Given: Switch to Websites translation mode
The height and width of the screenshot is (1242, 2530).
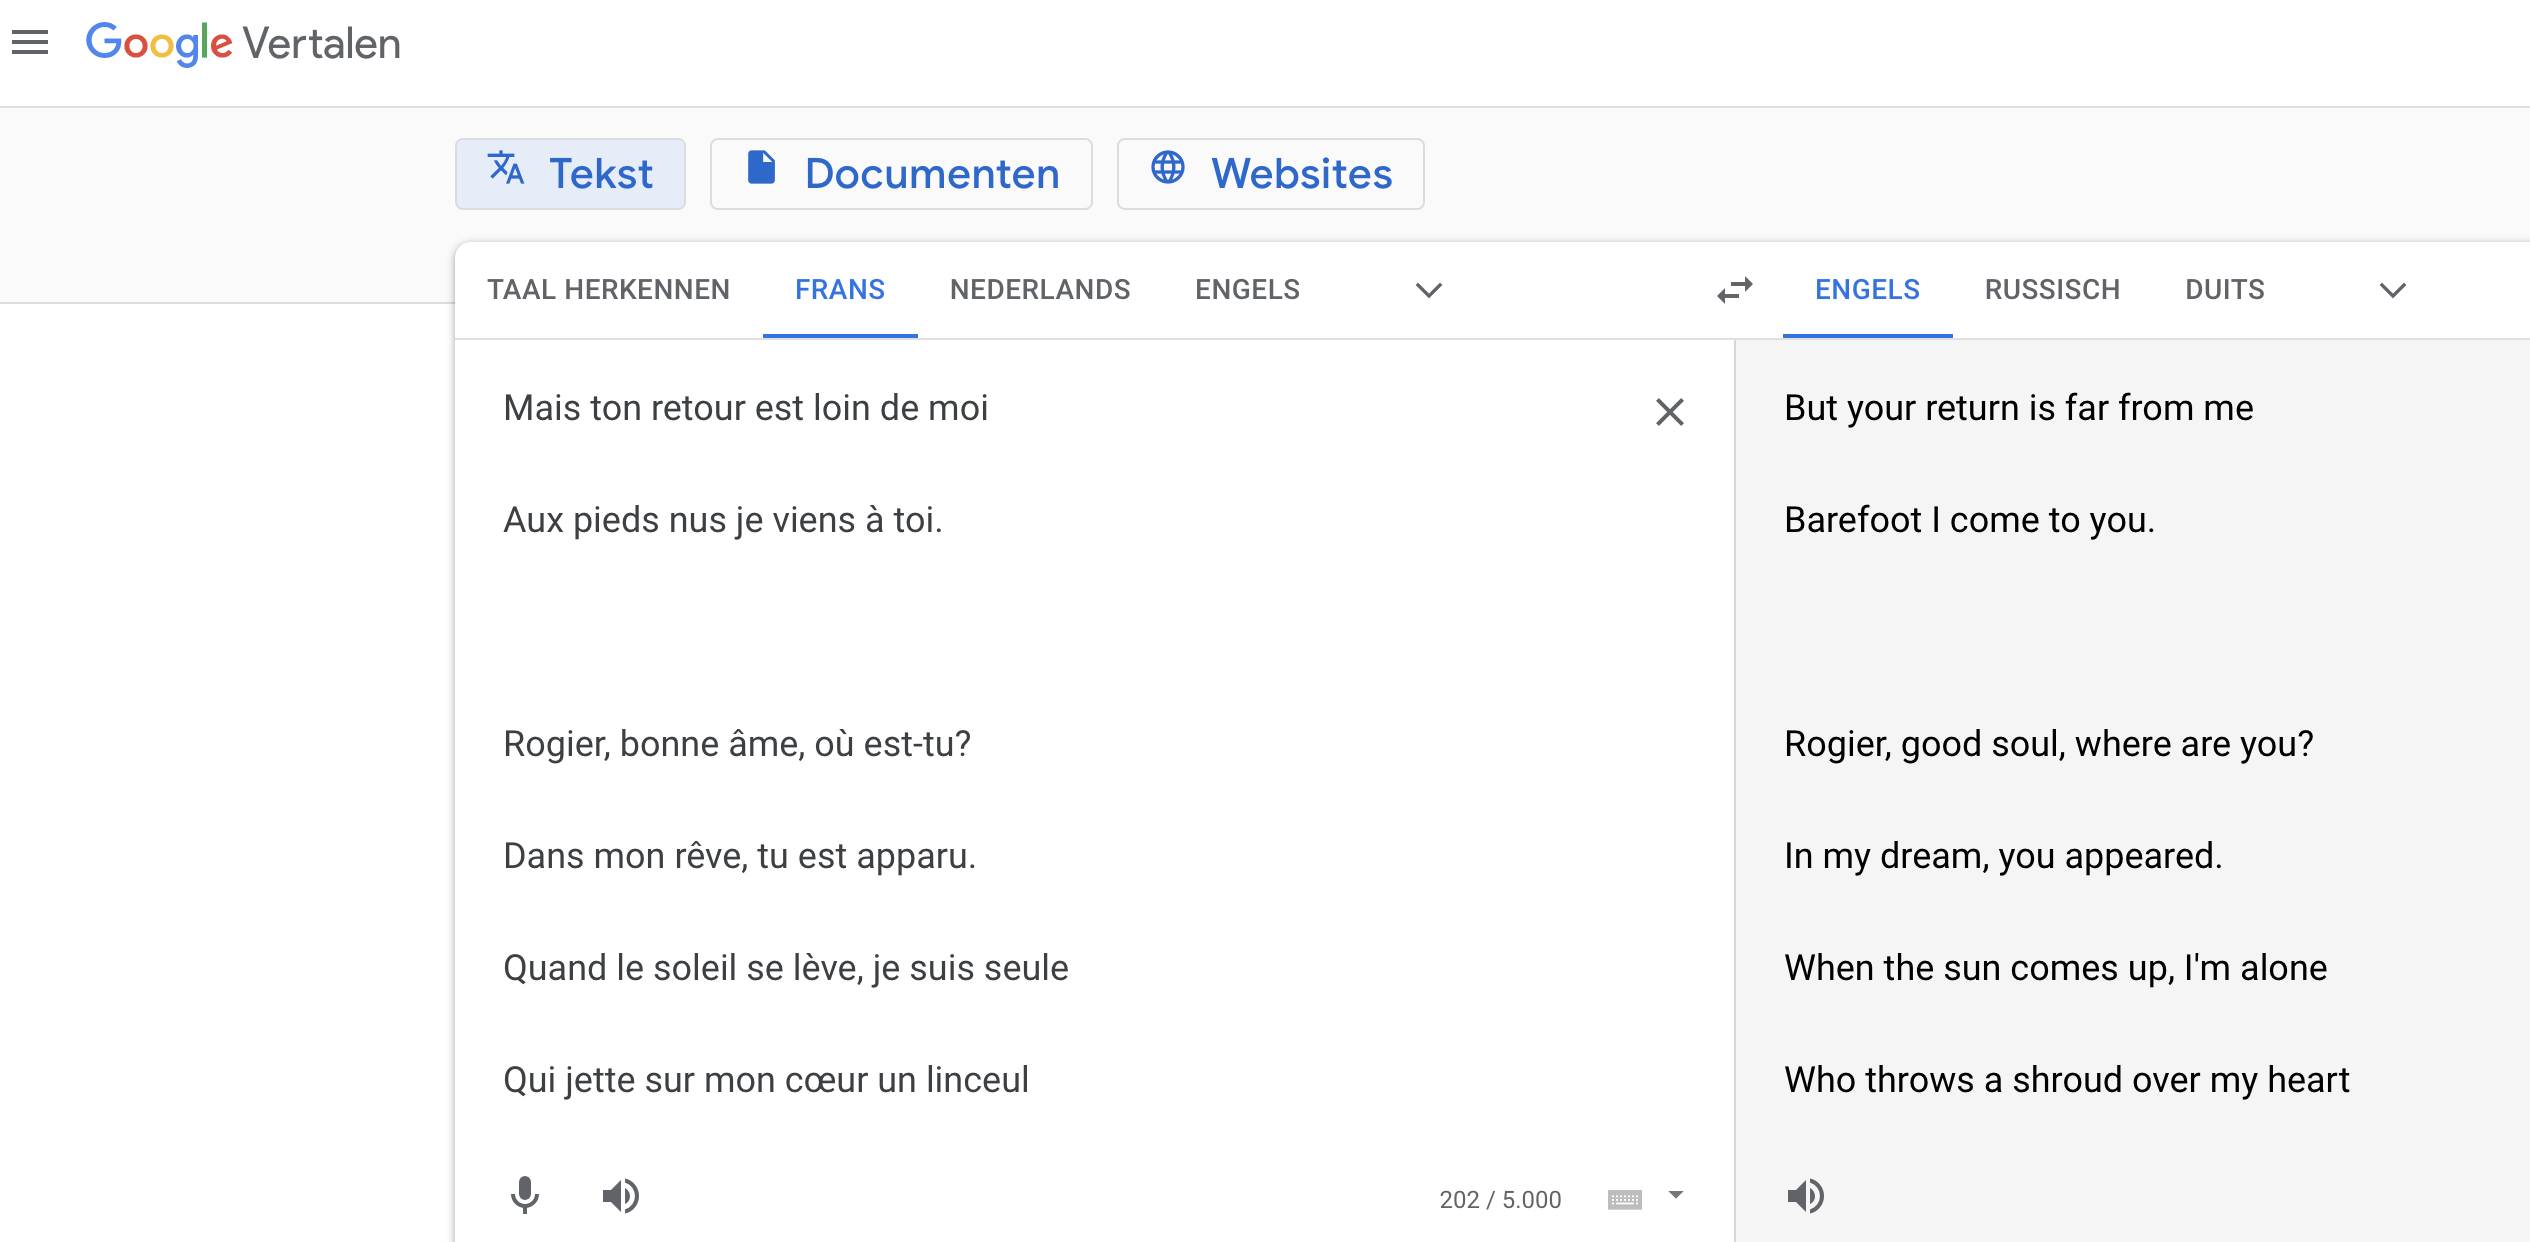Looking at the screenshot, I should click(1270, 174).
